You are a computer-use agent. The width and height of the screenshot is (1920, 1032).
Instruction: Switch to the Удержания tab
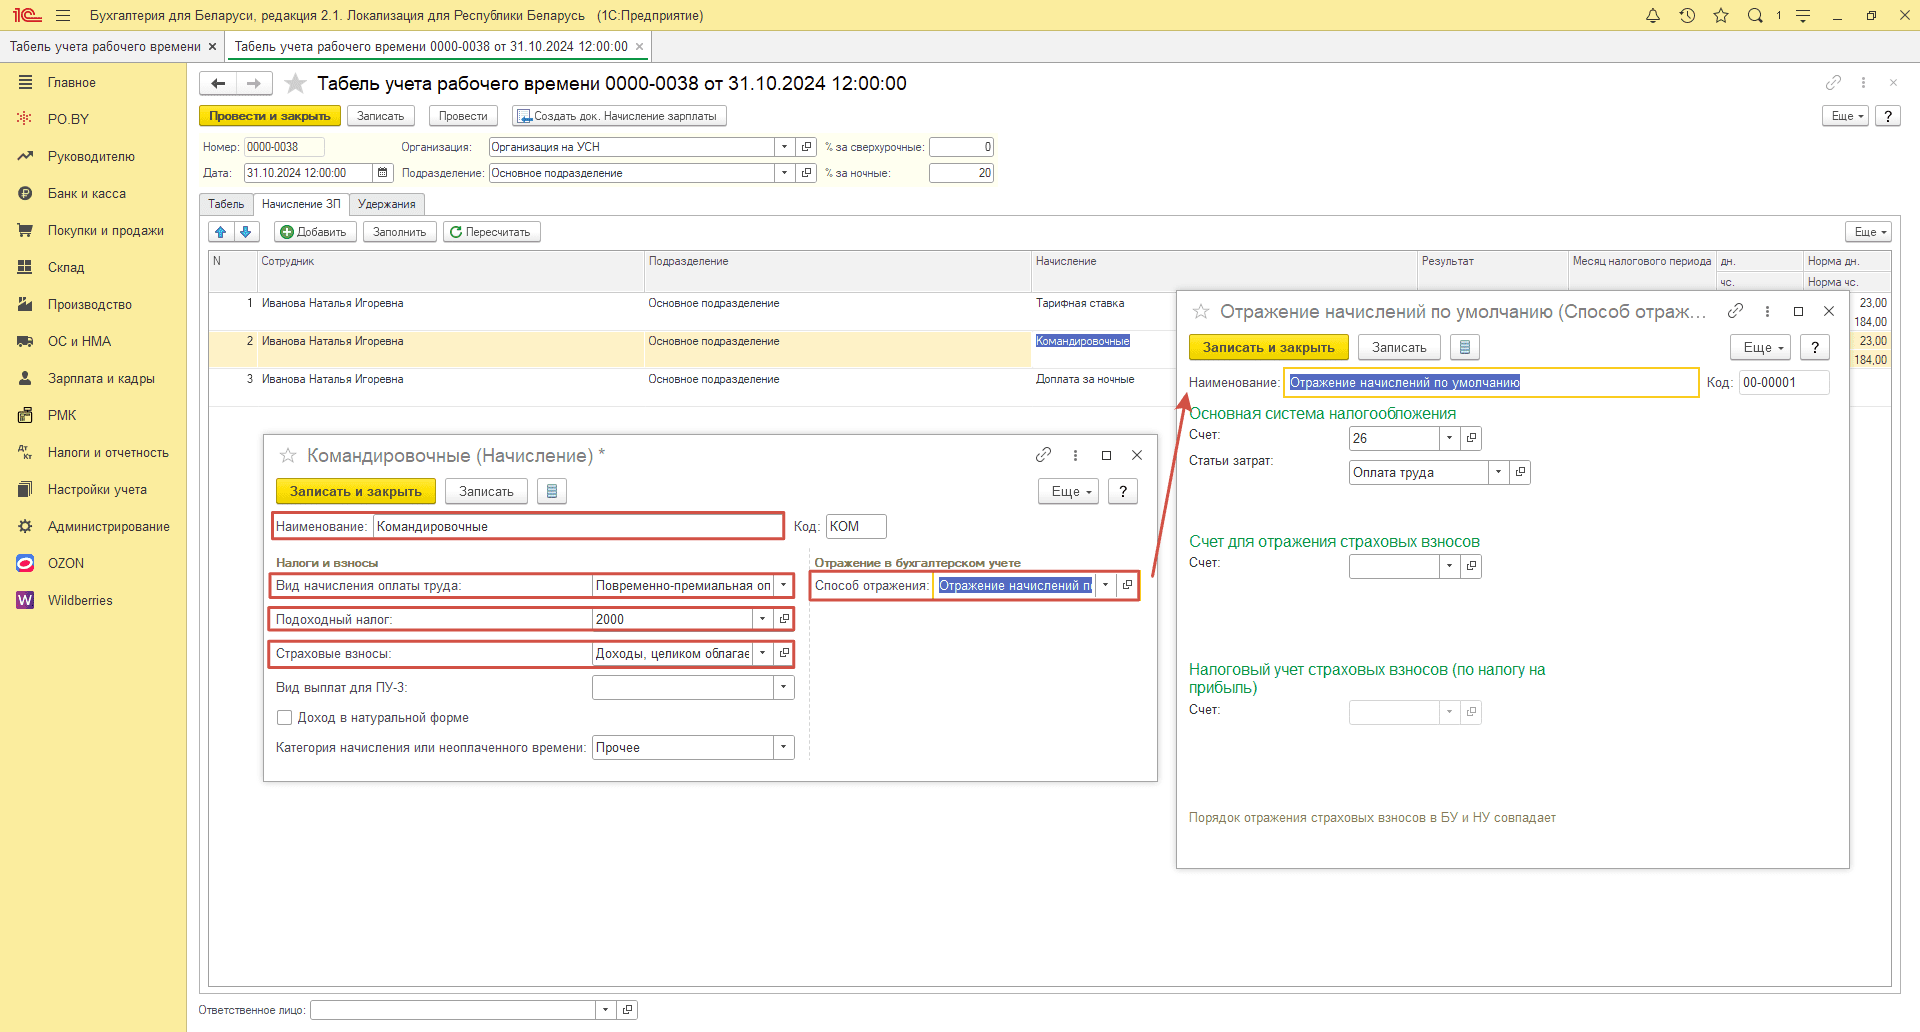tap(386, 204)
